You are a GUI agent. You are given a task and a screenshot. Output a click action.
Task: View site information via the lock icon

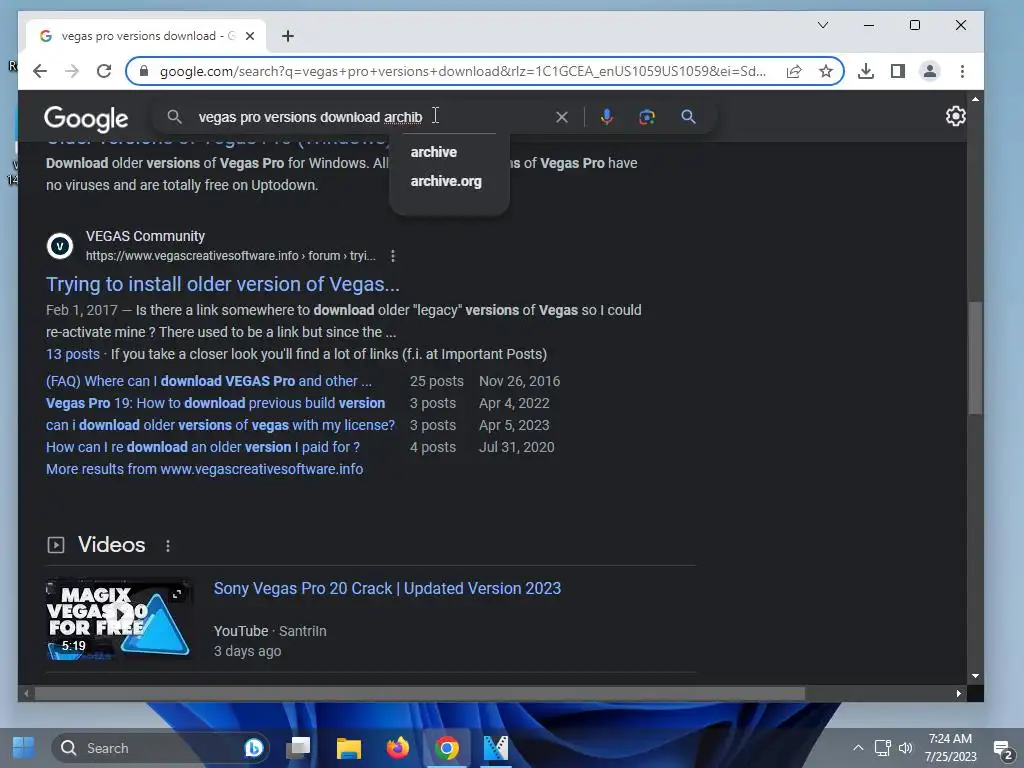pyautogui.click(x=144, y=71)
